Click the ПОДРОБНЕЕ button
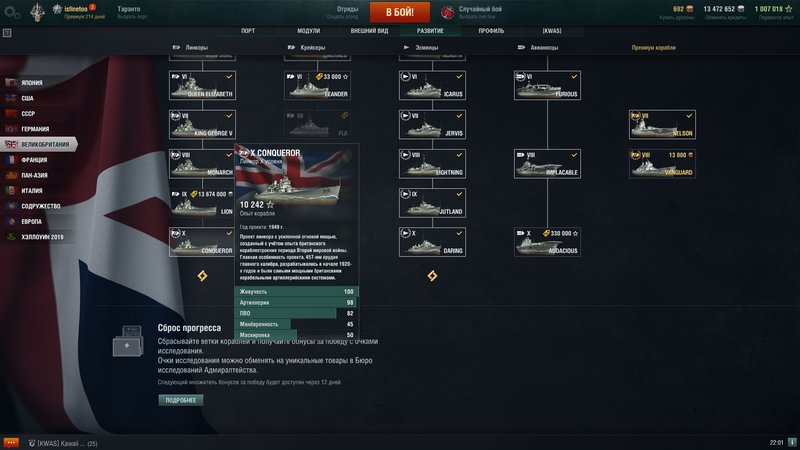 point(181,401)
